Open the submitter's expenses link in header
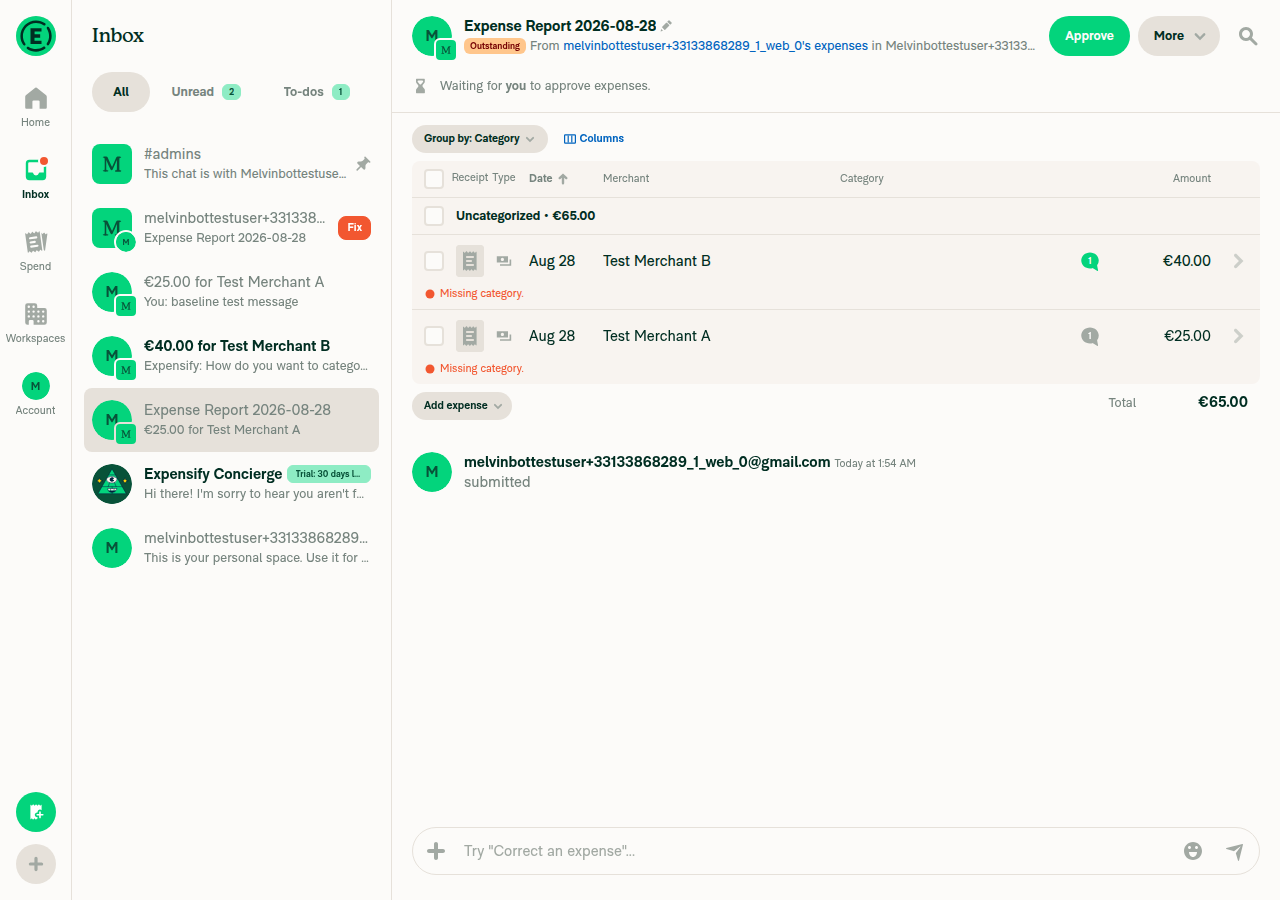The width and height of the screenshot is (1280, 900). coord(716,46)
